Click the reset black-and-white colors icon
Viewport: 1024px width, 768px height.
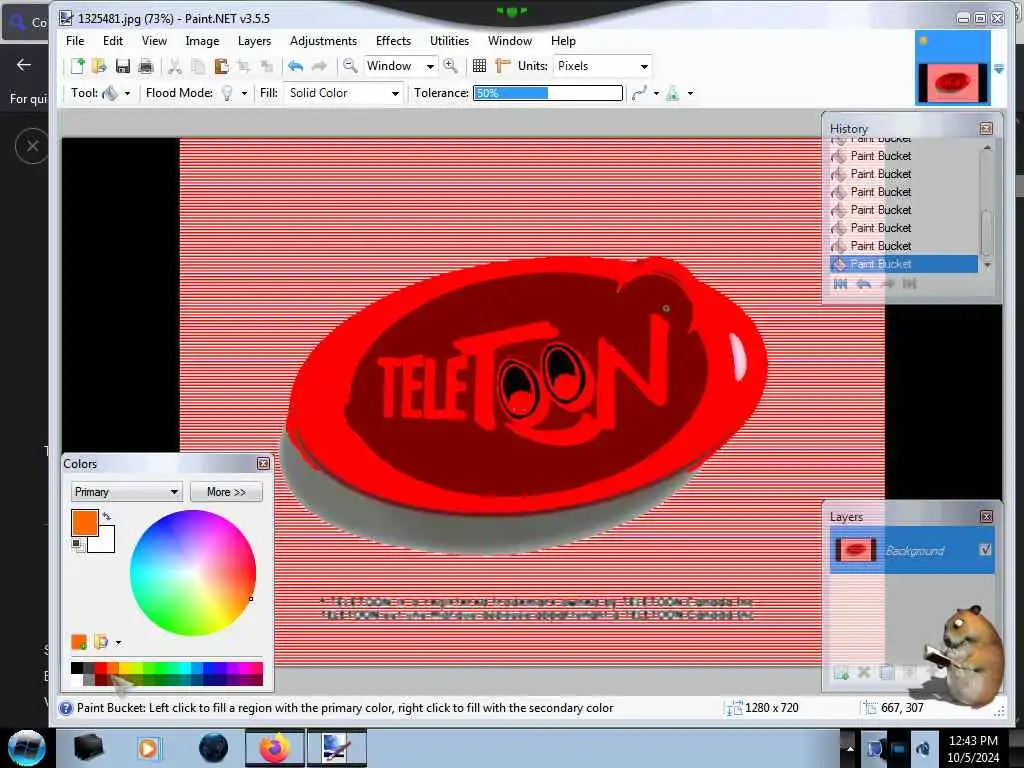click(x=78, y=546)
